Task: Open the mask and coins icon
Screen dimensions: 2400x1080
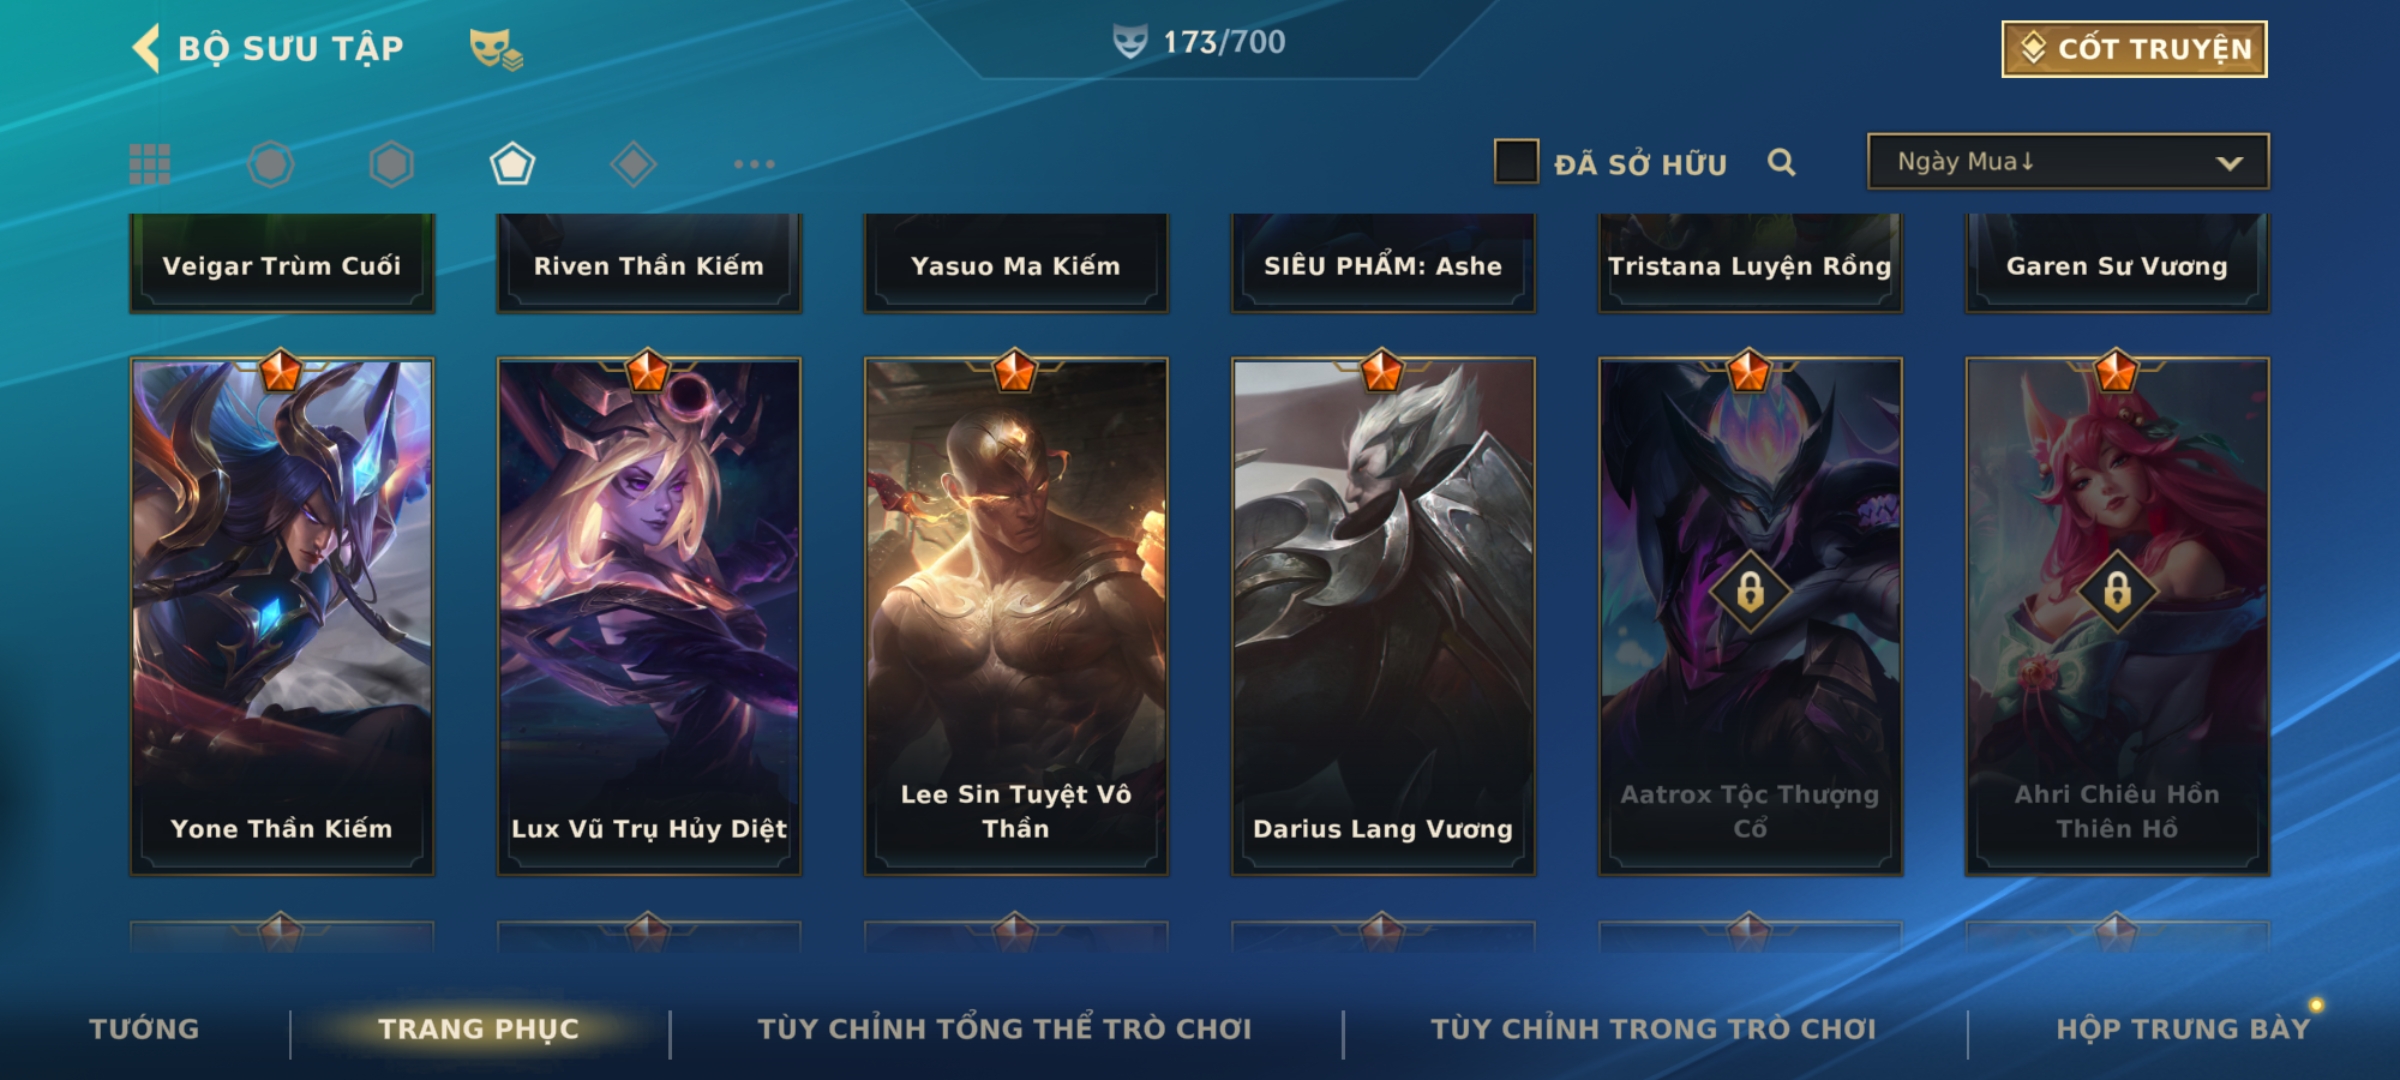Action: tap(496, 49)
